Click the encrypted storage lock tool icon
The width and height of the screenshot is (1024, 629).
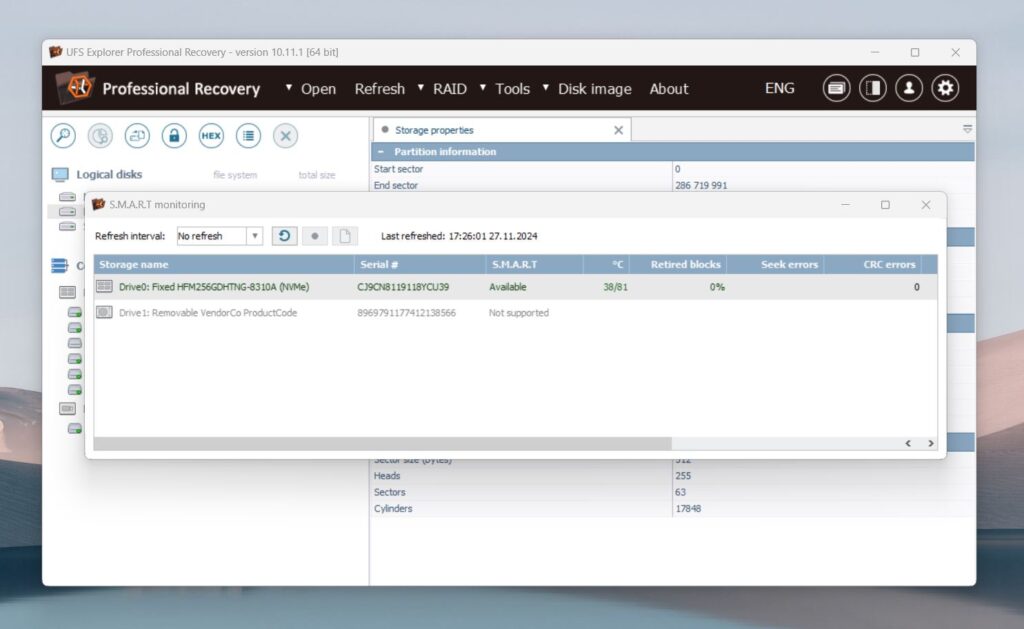point(173,135)
